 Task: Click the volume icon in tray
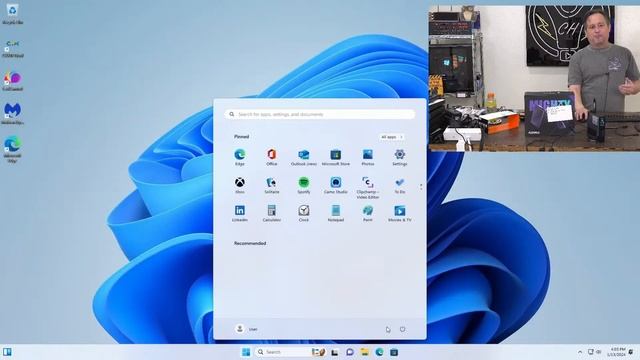point(599,352)
